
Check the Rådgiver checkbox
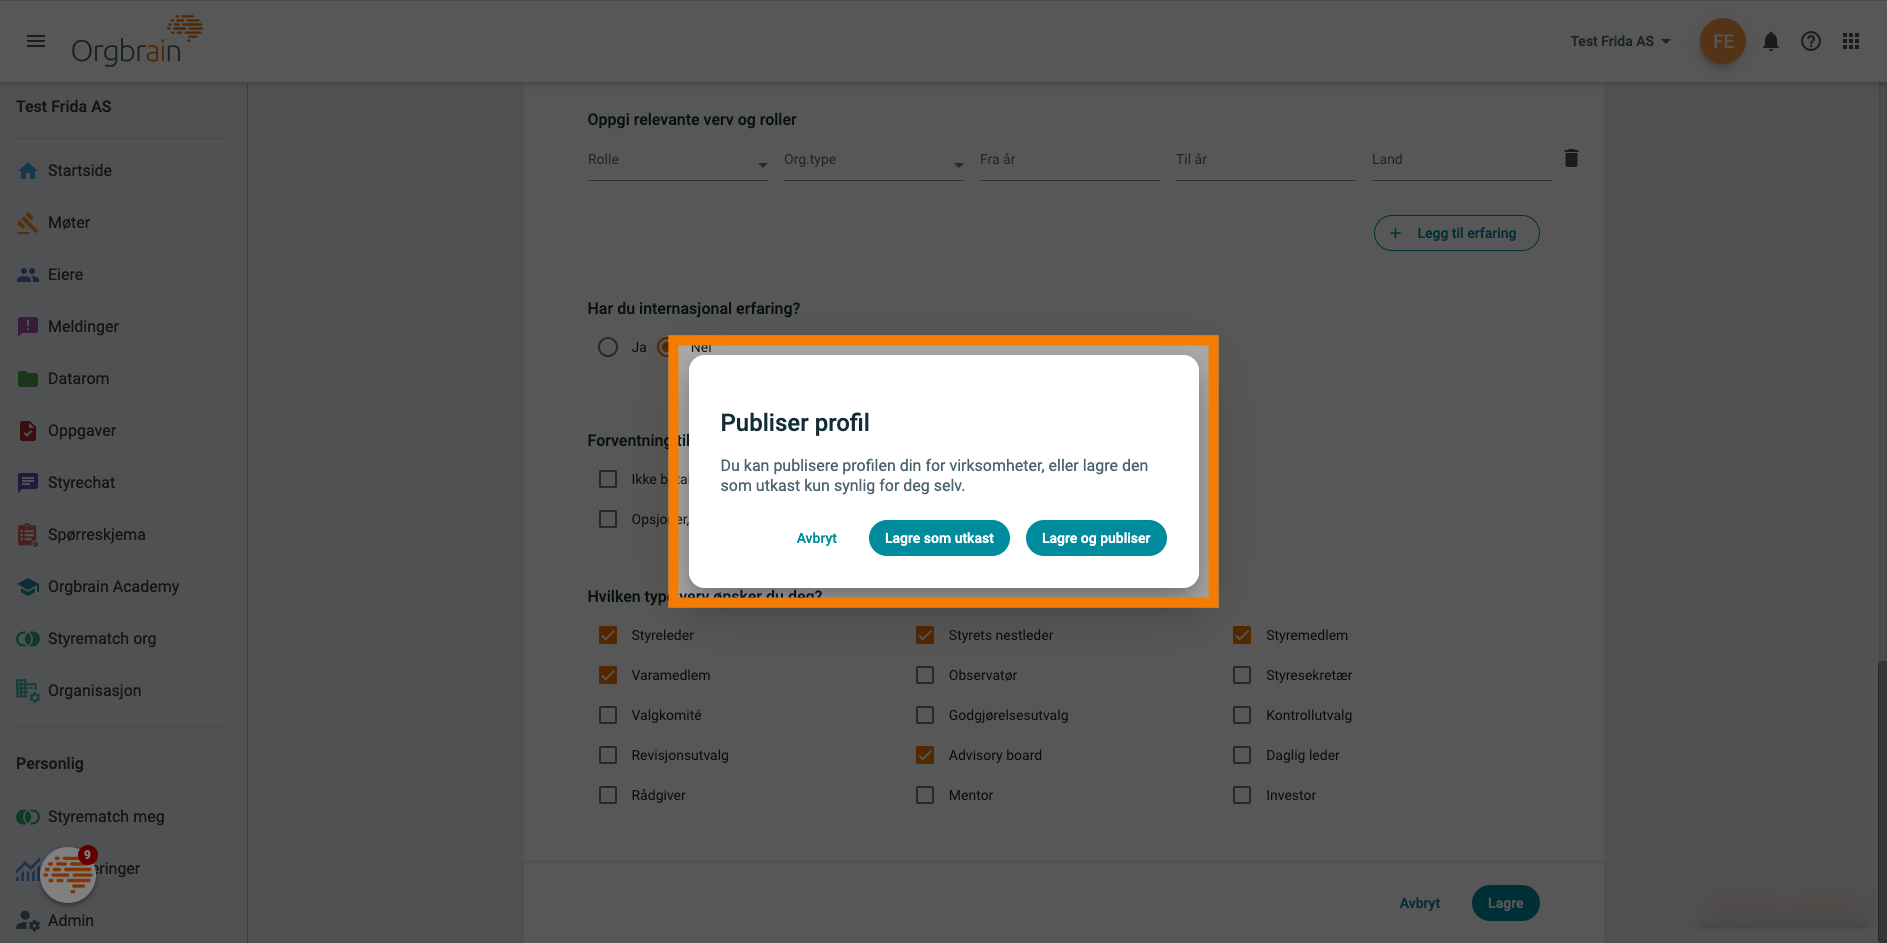608,795
